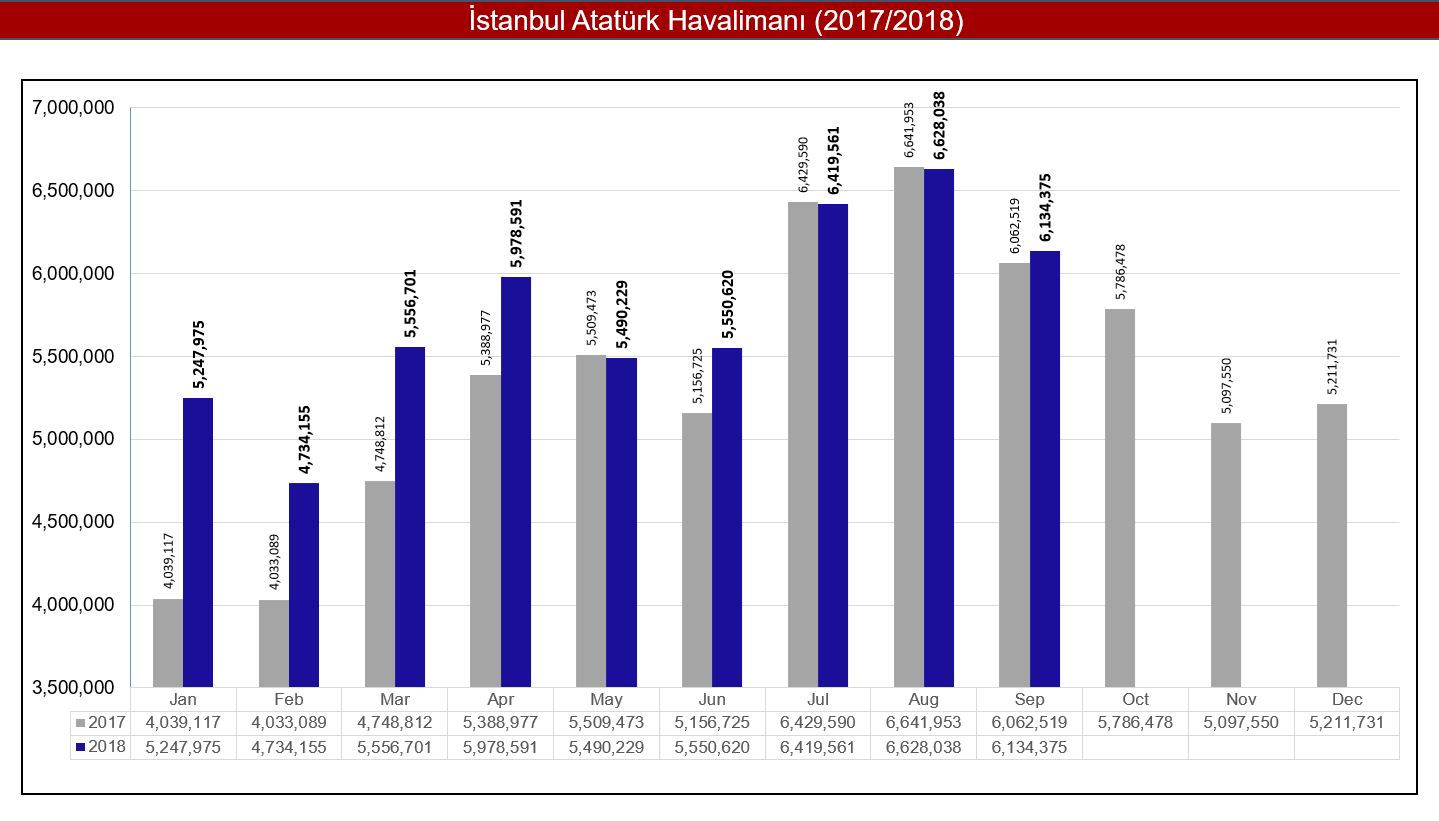Click the gray 2017 August bar
Viewport: 1439px width, 821px height.
click(909, 427)
